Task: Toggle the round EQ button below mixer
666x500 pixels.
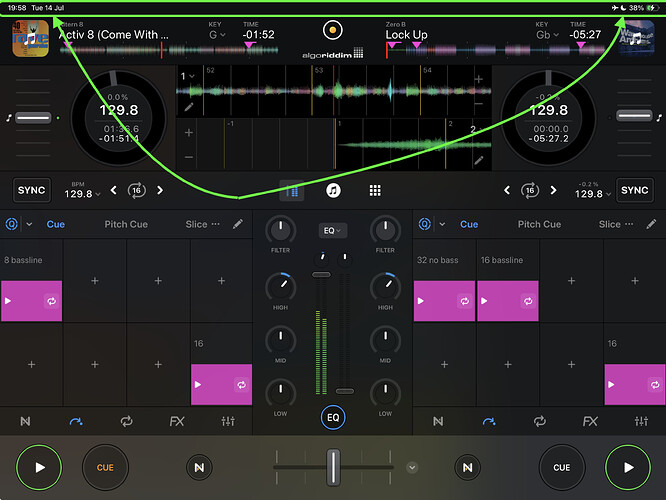Action: point(333,417)
